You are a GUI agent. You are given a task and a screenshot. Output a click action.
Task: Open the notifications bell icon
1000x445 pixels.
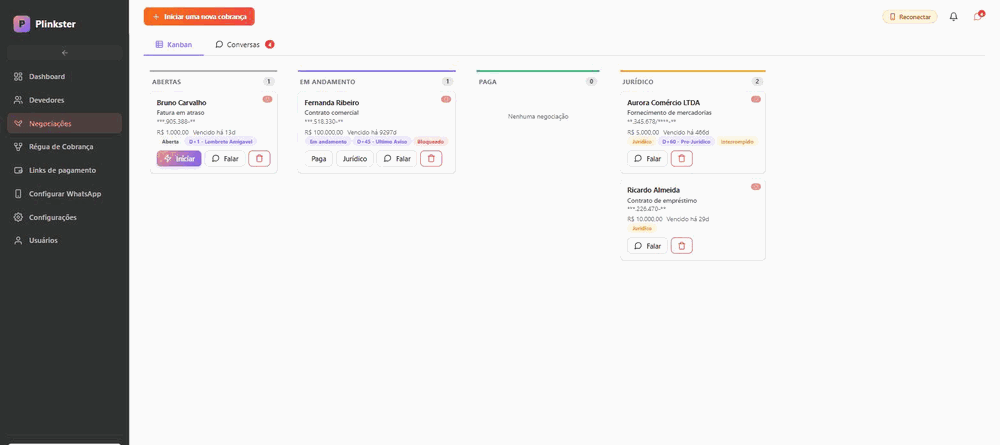click(x=953, y=17)
